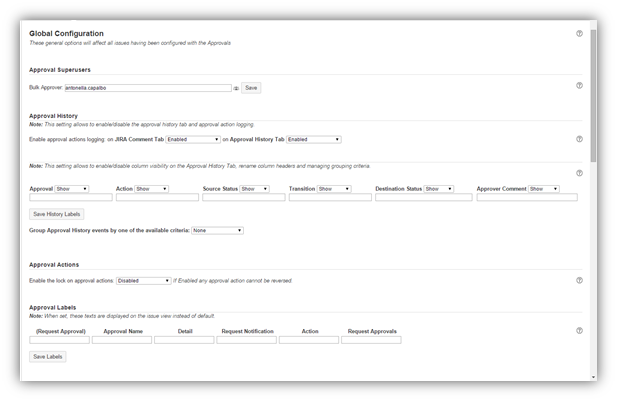Click help icon in Approval Actions section

(x=580, y=280)
